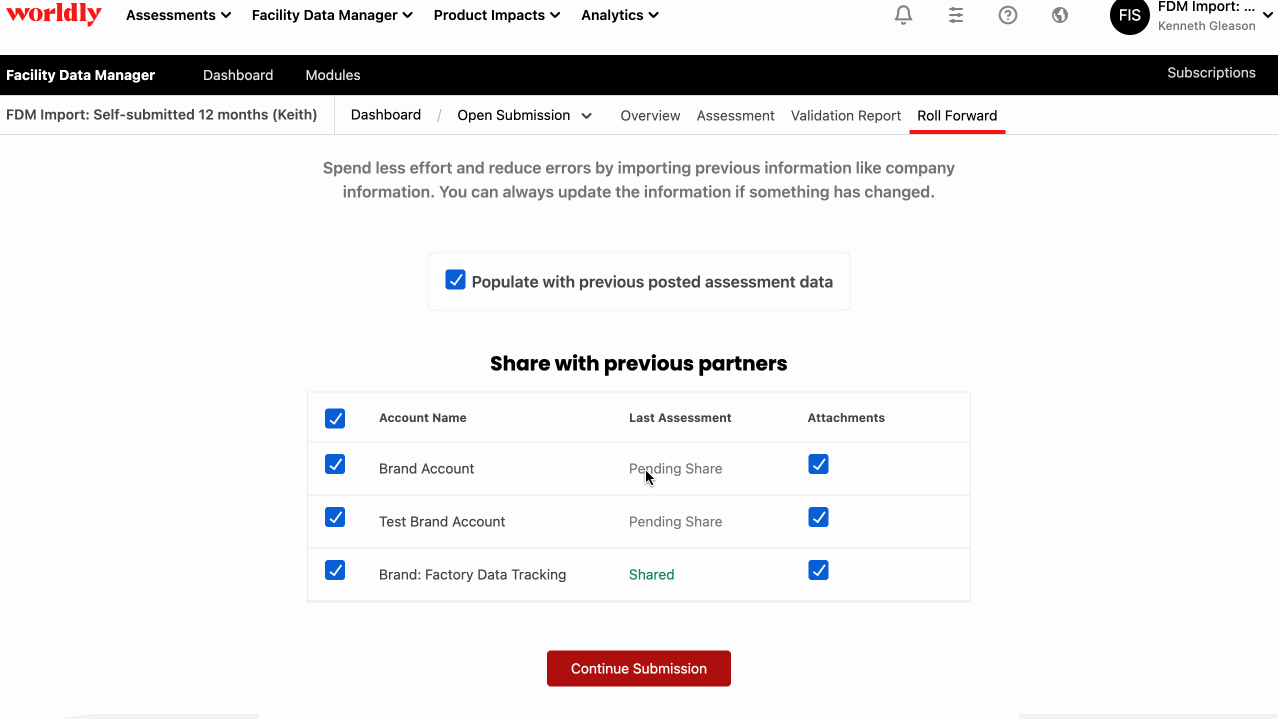
Task: Switch to the Validation Report tab
Action: (846, 116)
